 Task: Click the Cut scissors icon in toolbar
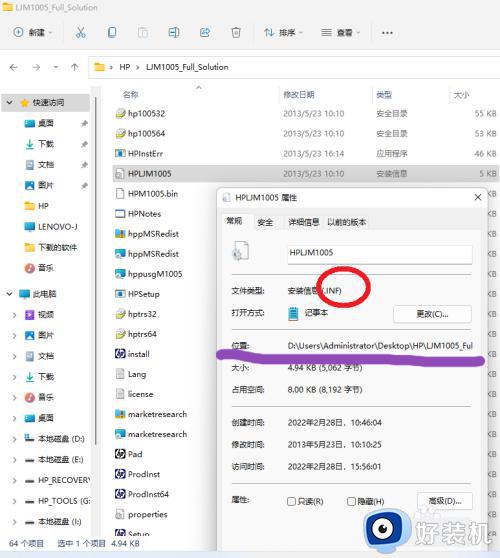pos(81,33)
